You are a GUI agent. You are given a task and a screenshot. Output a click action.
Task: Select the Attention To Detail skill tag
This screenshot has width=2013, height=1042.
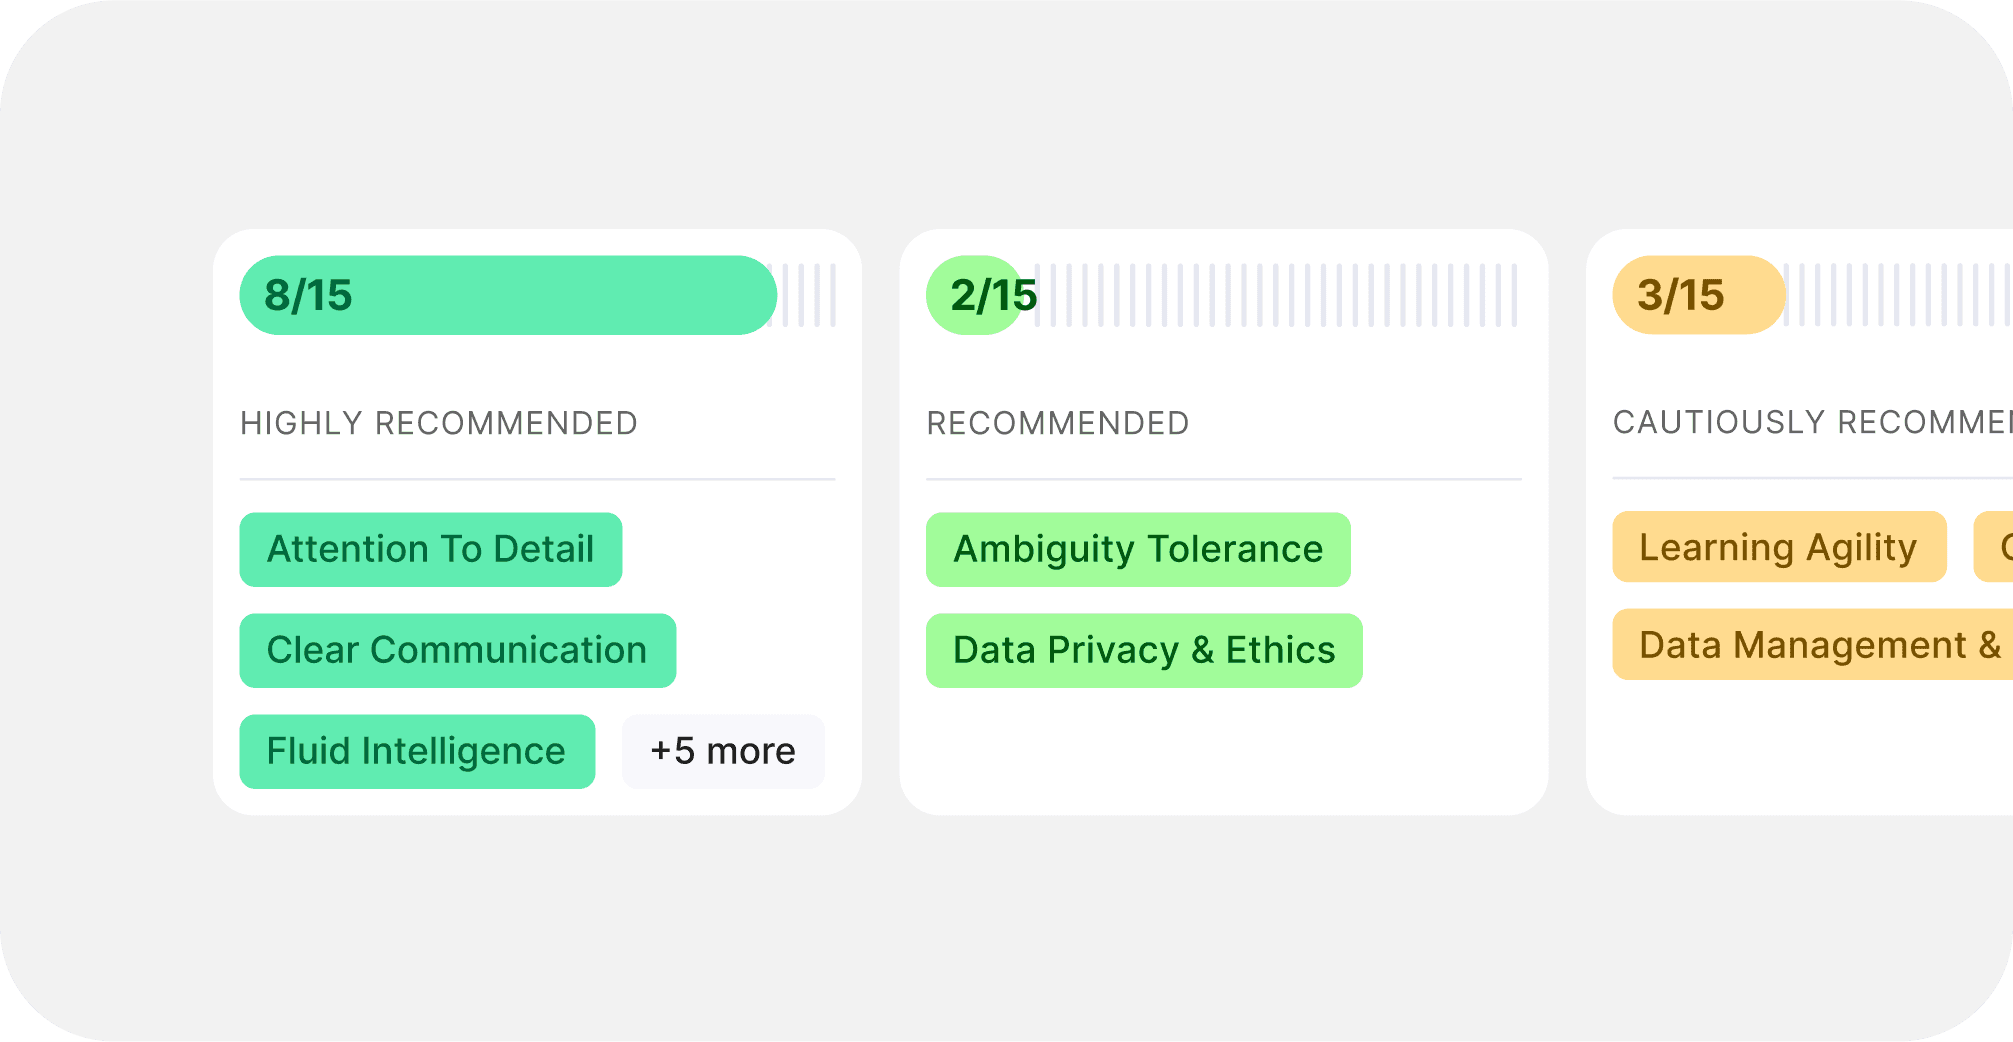(x=430, y=549)
